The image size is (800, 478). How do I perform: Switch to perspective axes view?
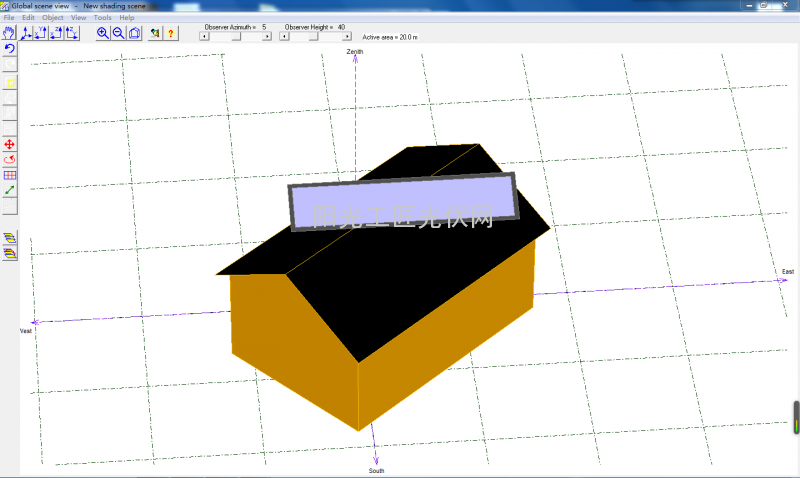click(x=26, y=33)
